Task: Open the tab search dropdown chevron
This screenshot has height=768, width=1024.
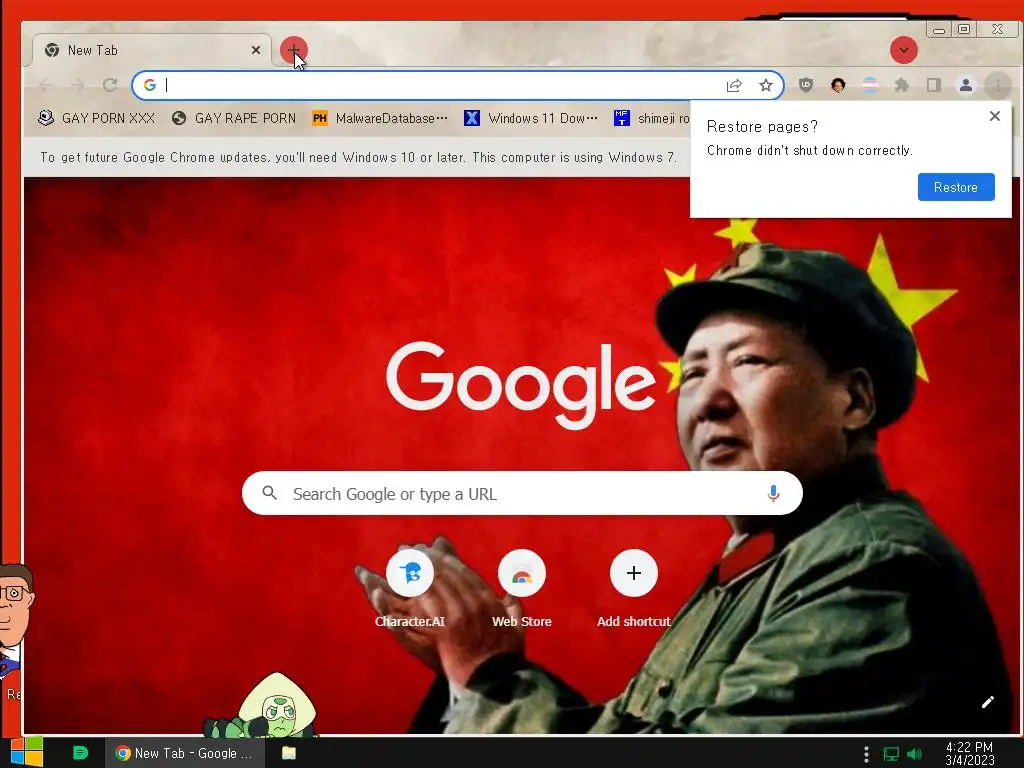Action: tap(904, 50)
